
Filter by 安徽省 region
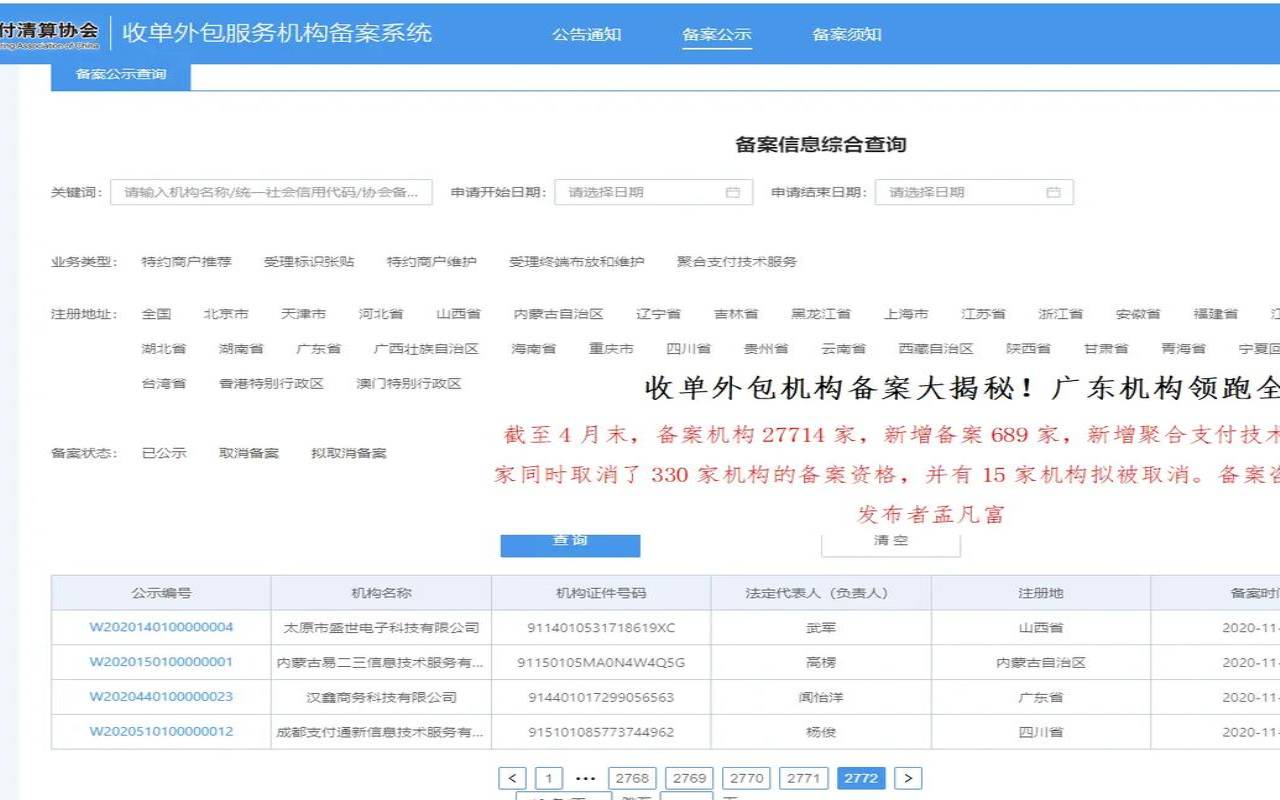pyautogui.click(x=1138, y=314)
